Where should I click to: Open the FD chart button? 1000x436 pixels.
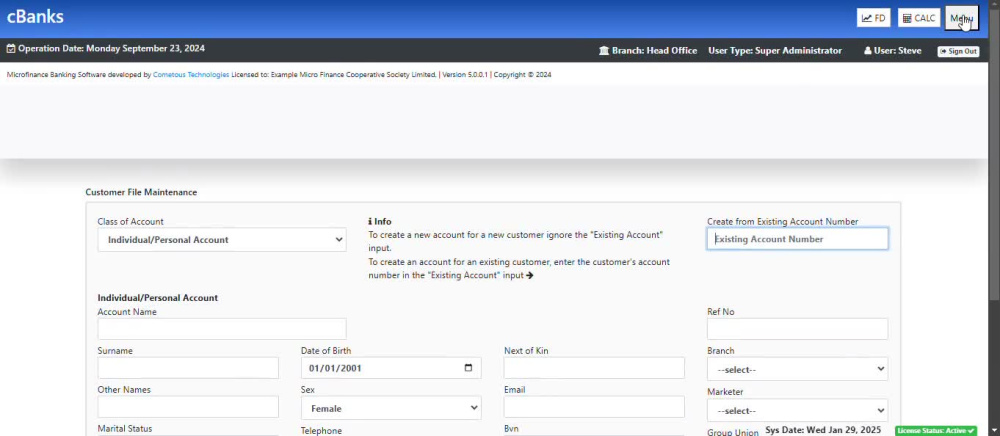[x=873, y=18]
